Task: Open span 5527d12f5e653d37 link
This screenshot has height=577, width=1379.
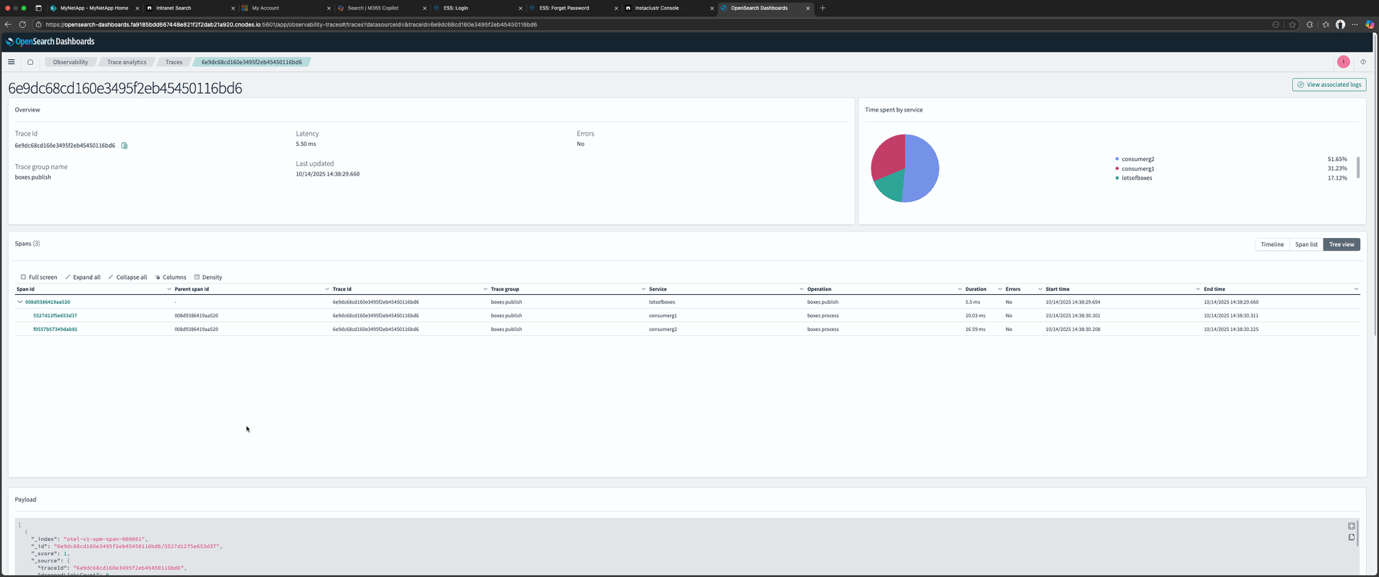Action: tap(55, 316)
